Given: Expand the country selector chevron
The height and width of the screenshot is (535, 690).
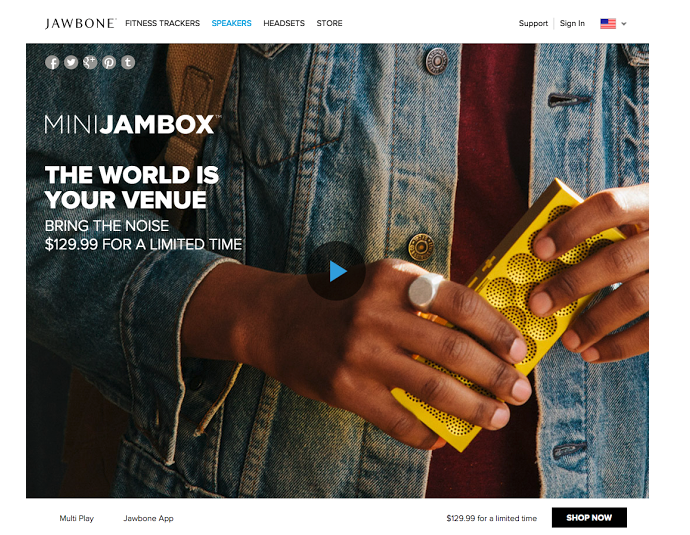Looking at the screenshot, I should point(624,24).
